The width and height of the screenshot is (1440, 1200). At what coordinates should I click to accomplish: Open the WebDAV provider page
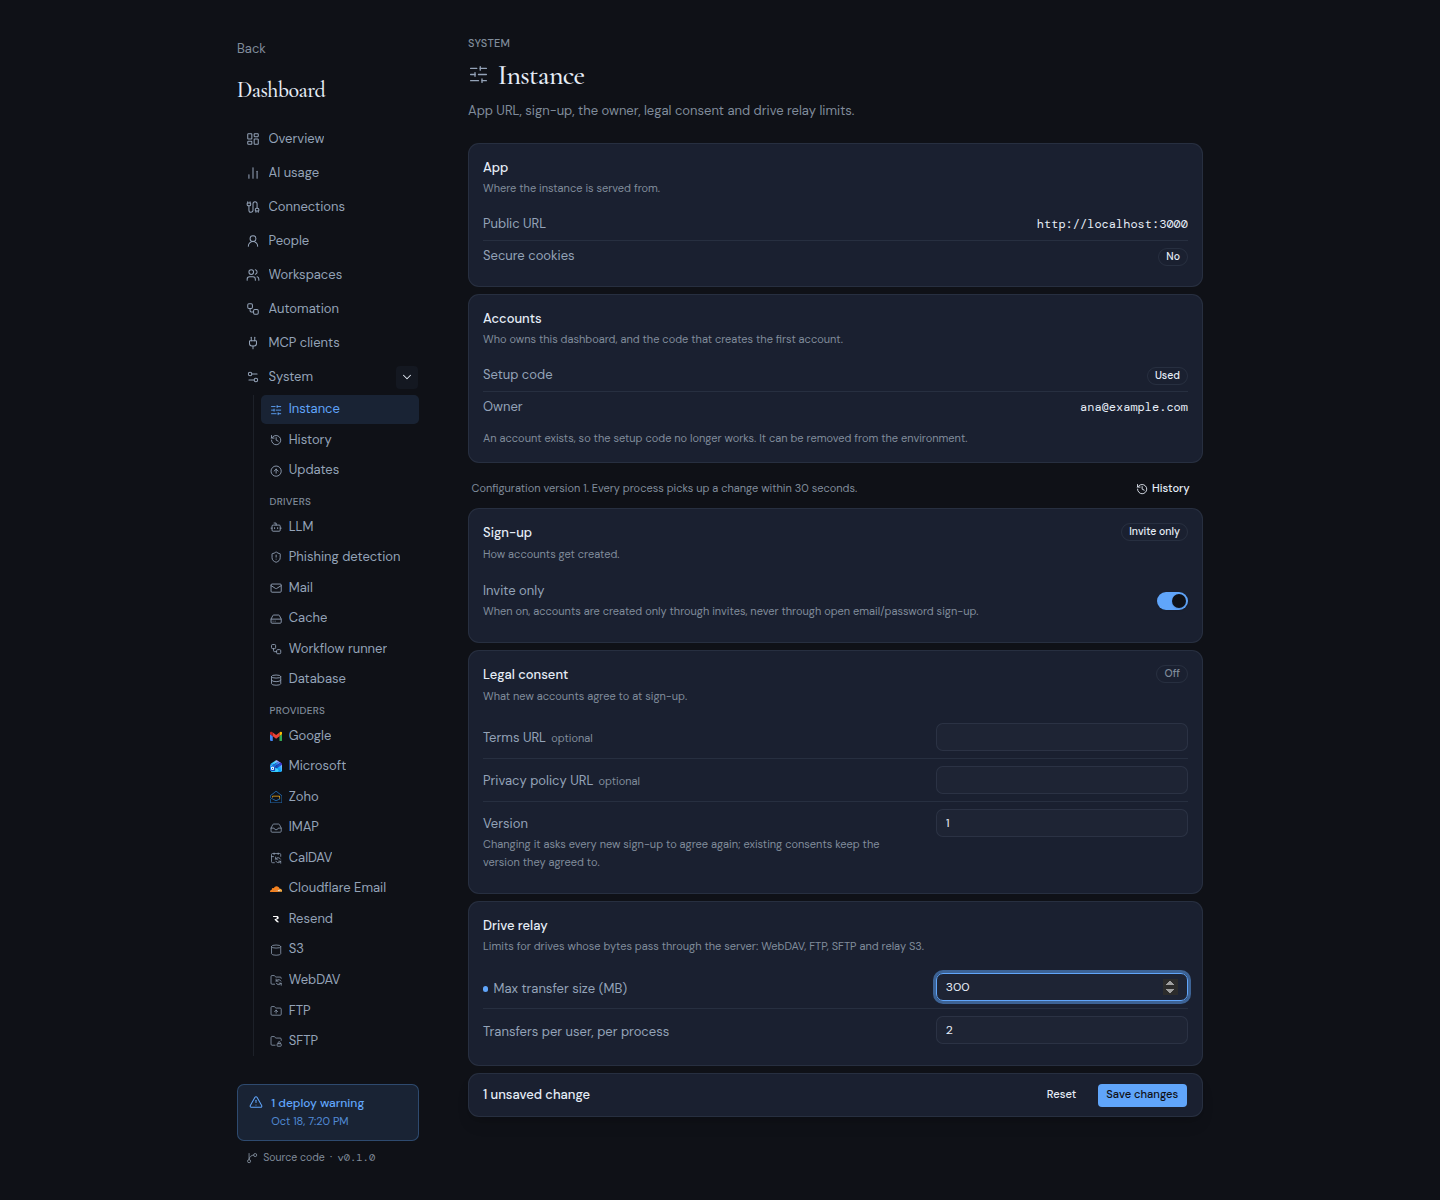pyautogui.click(x=340, y=980)
